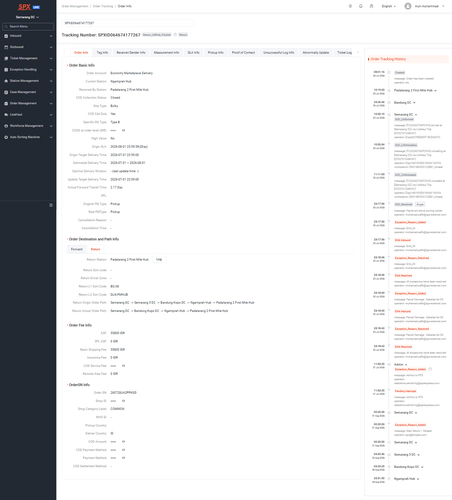Open the English language dropdown

[389, 6]
